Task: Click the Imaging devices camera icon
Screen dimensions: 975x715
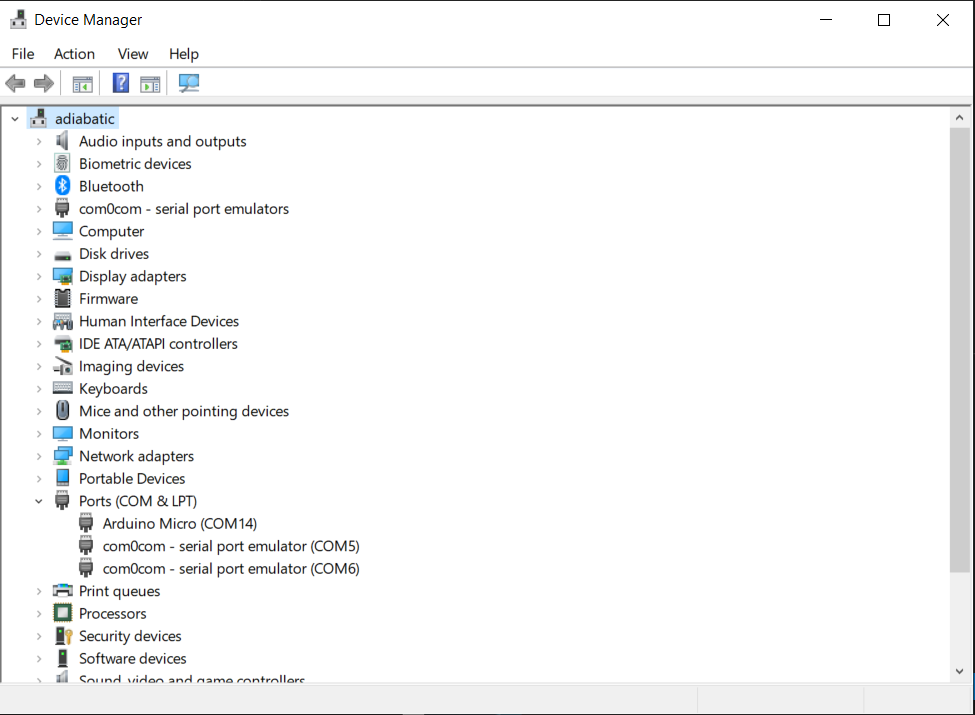Action: pyautogui.click(x=62, y=366)
